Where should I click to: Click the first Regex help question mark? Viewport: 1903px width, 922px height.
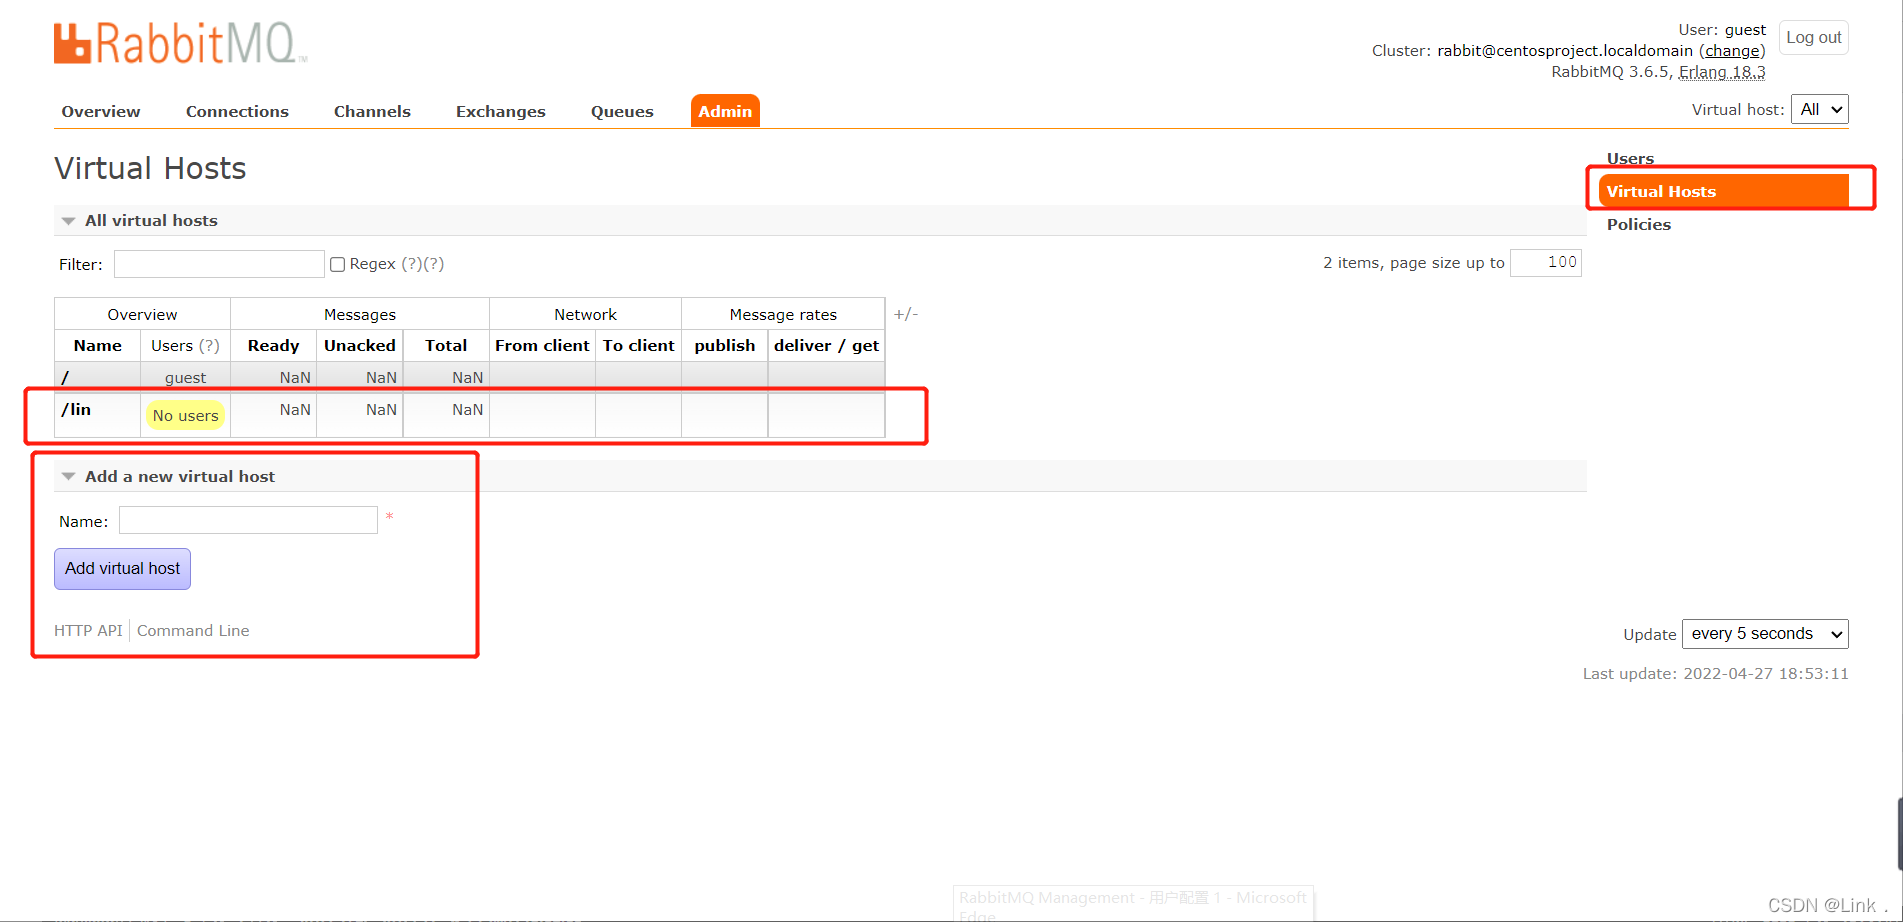(x=411, y=264)
